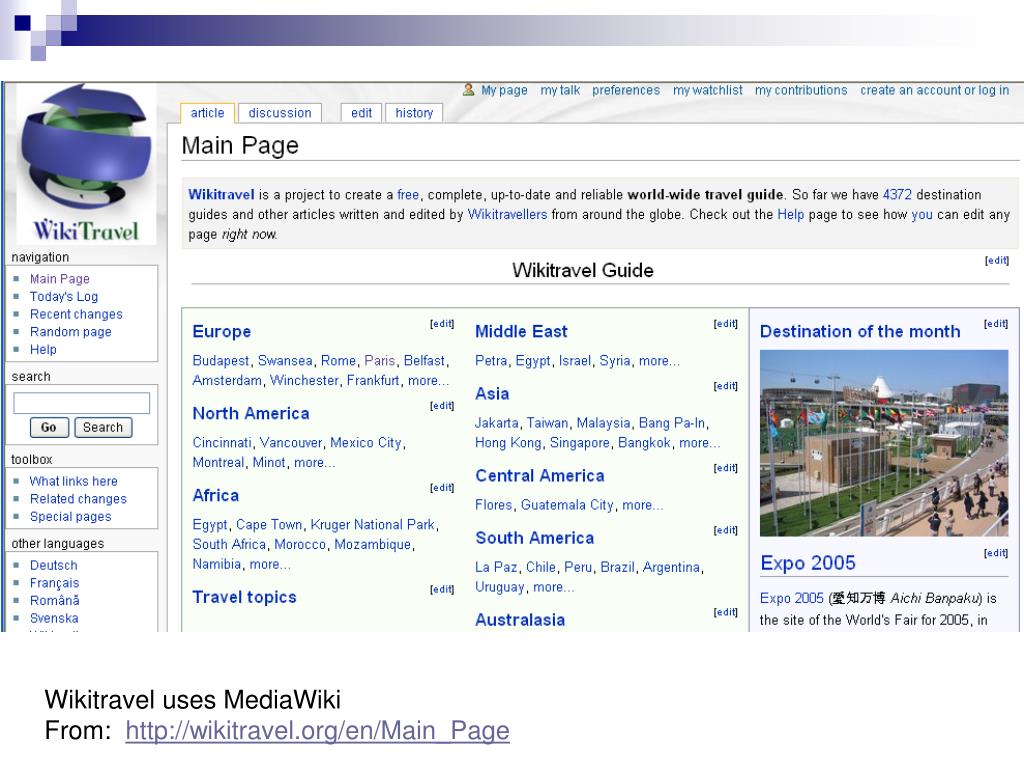Open the edit tab
The height and width of the screenshot is (768, 1024).
pyautogui.click(x=361, y=113)
